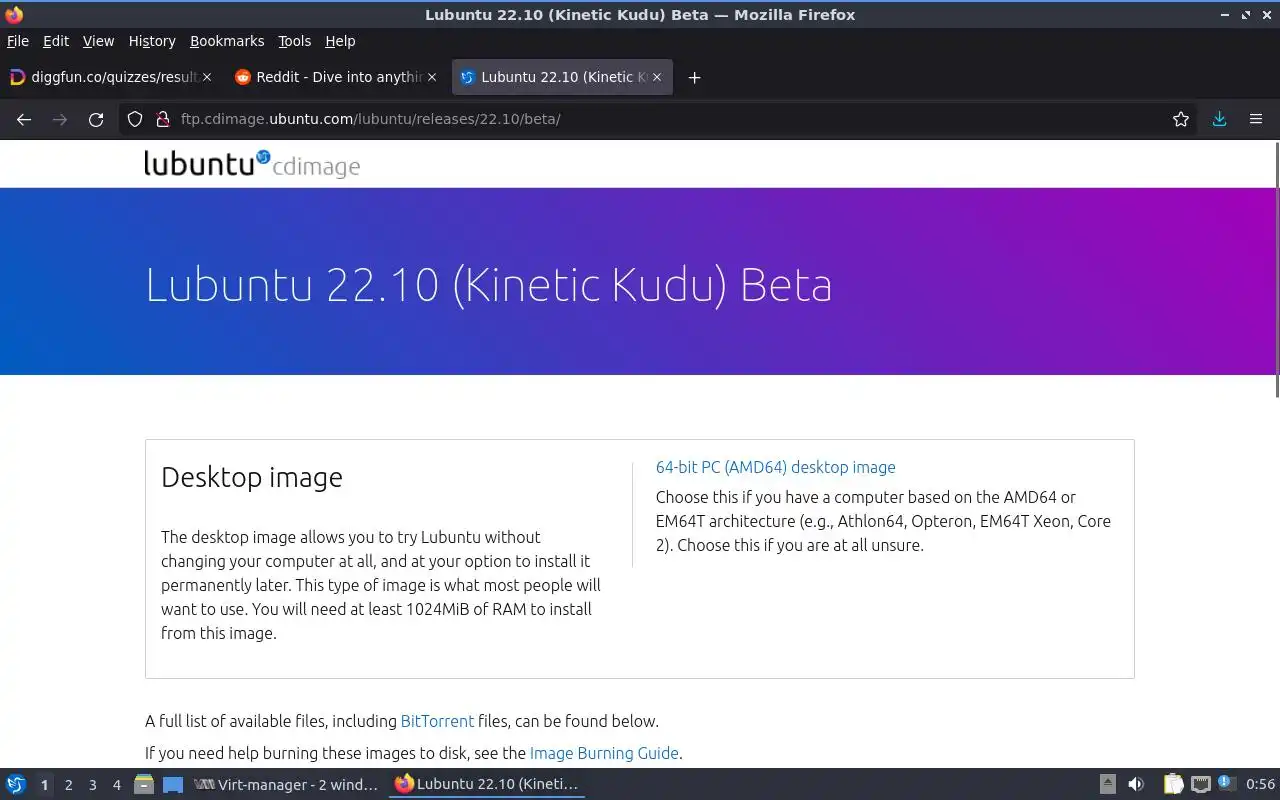
Task: Click the page vertical scrollbar thumb
Action: (x=1276, y=270)
